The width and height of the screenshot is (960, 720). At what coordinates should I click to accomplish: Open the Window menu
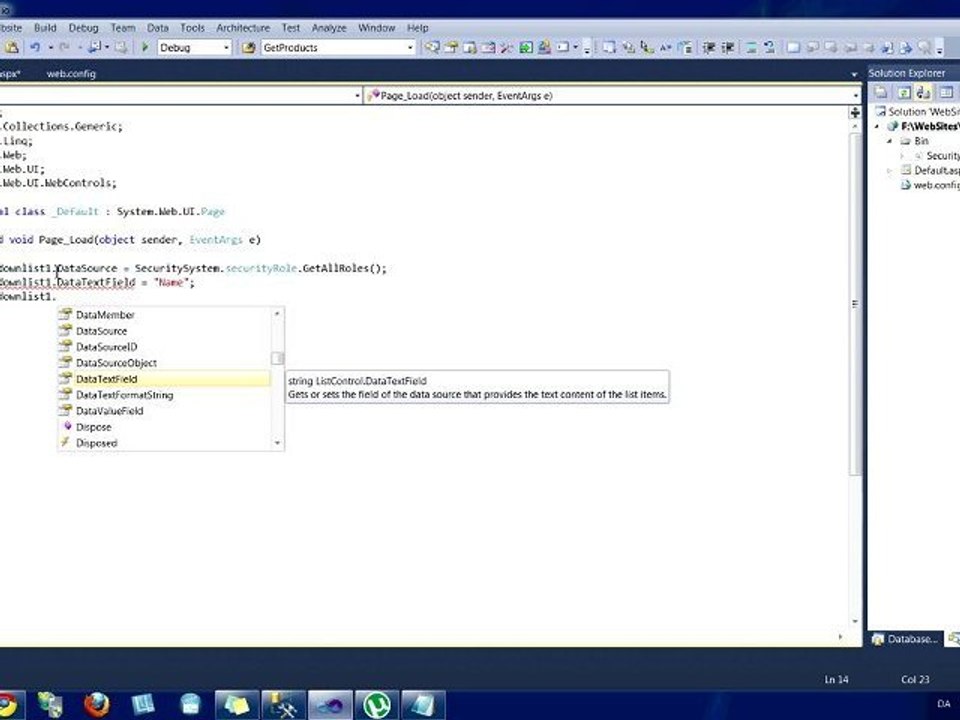(377, 28)
